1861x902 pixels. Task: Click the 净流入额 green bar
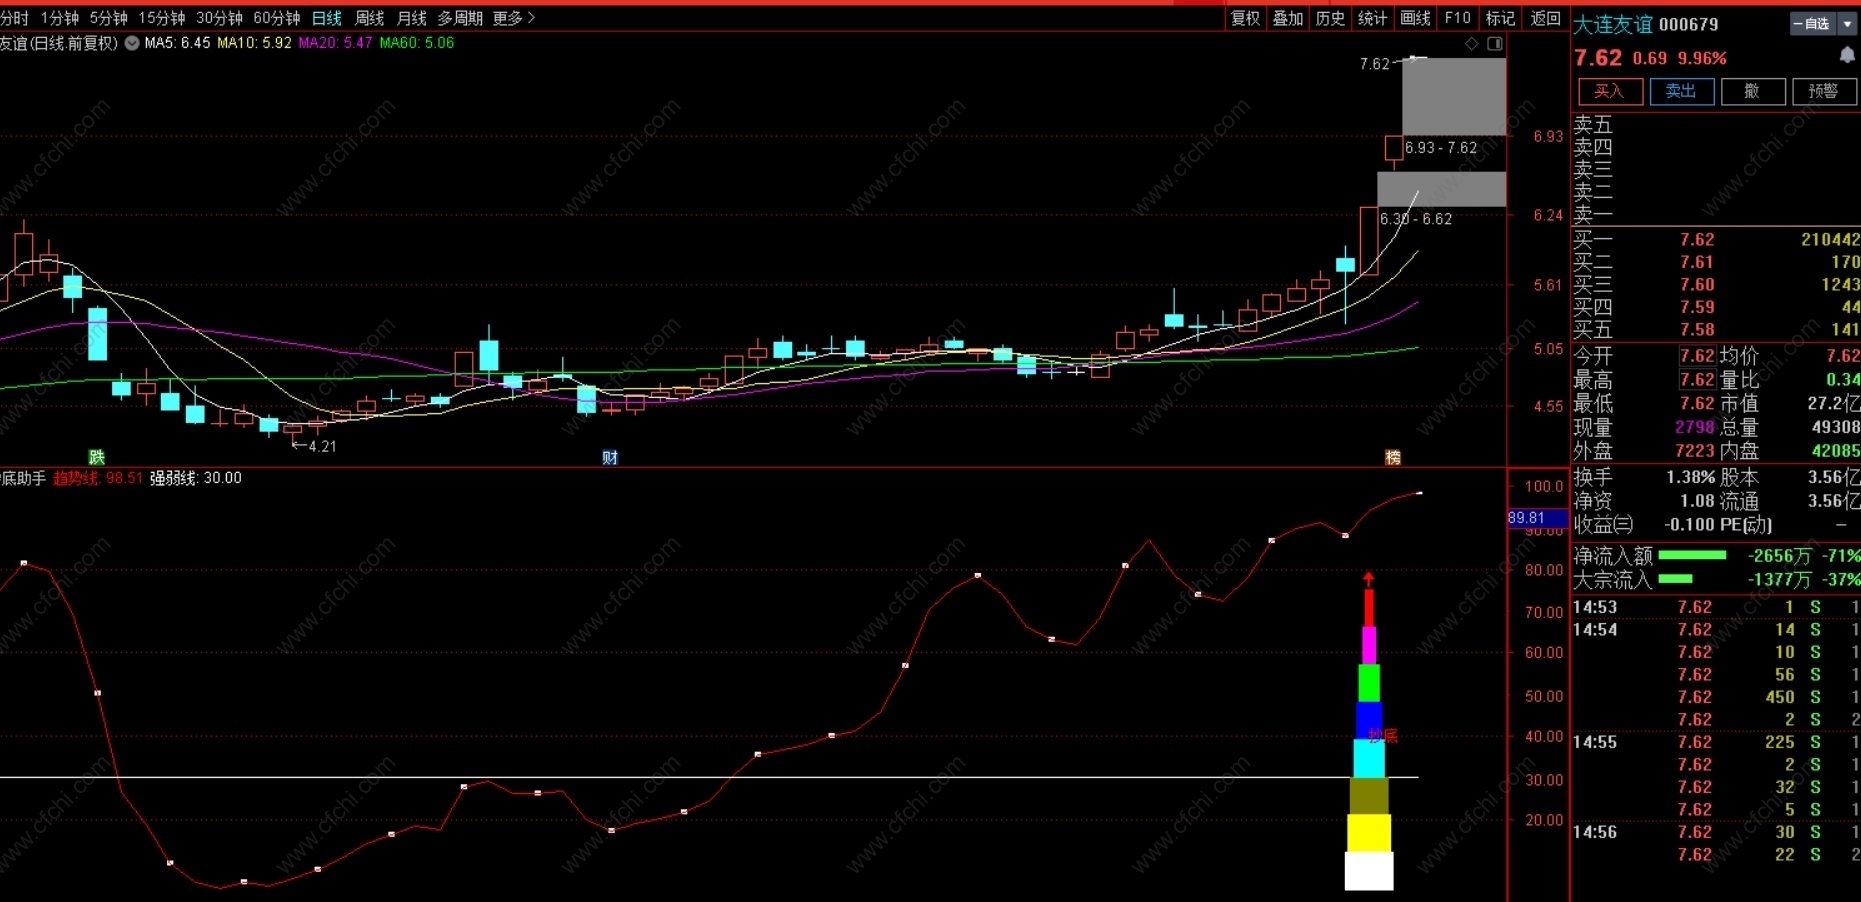(x=1692, y=555)
